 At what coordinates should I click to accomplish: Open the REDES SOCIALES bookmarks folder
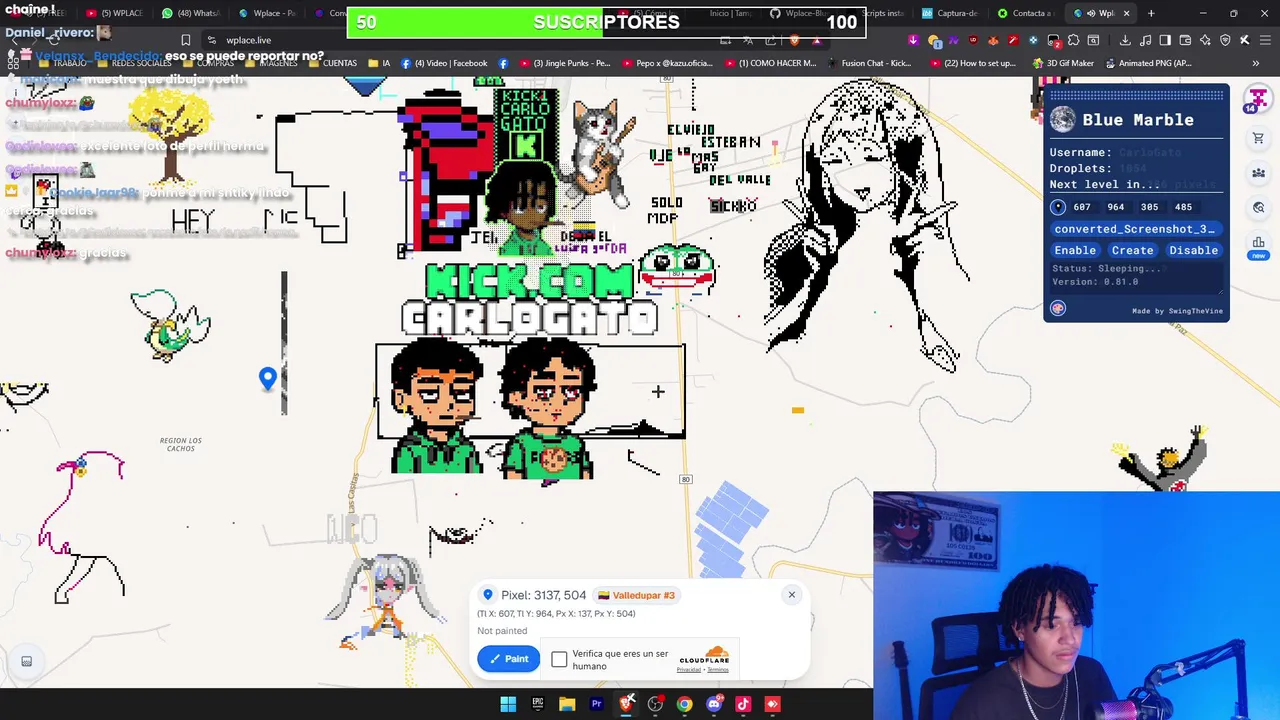134,63
